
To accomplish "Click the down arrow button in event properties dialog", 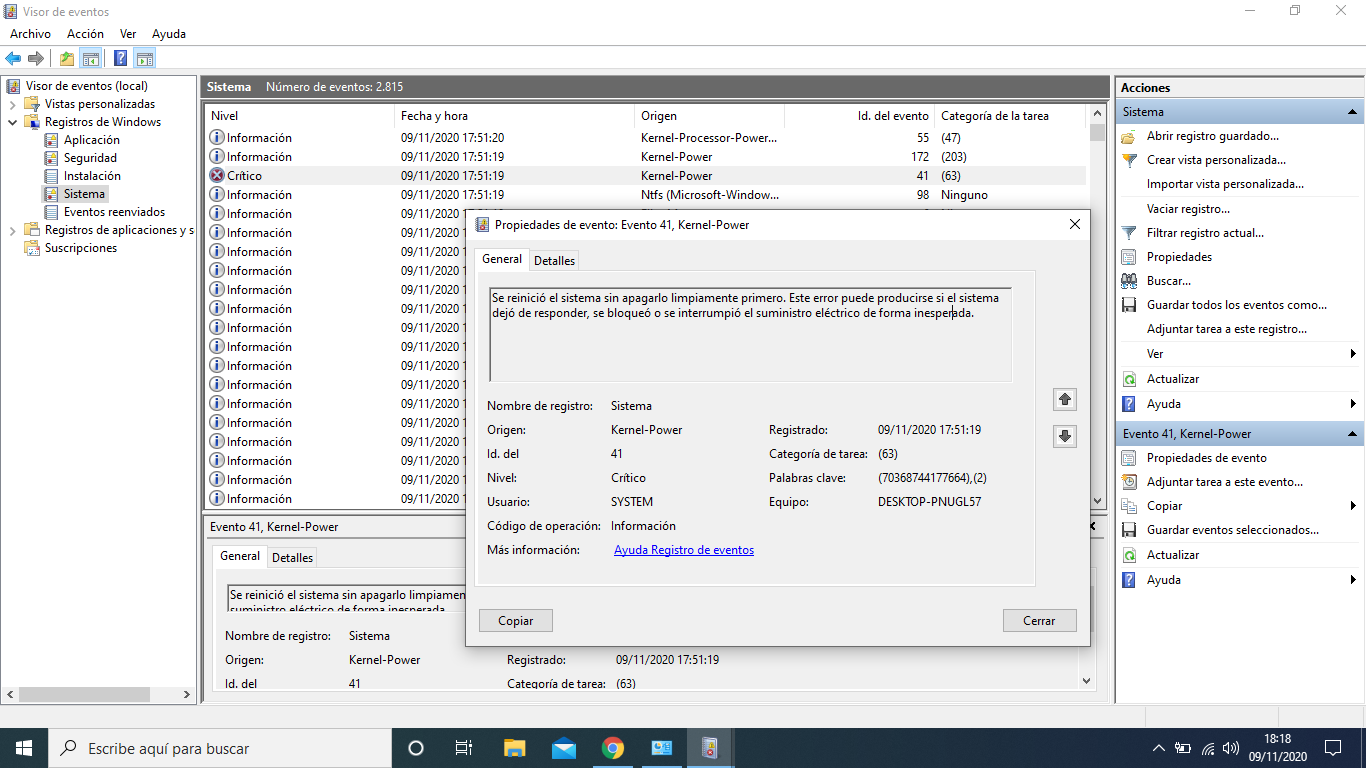I will click(1065, 436).
